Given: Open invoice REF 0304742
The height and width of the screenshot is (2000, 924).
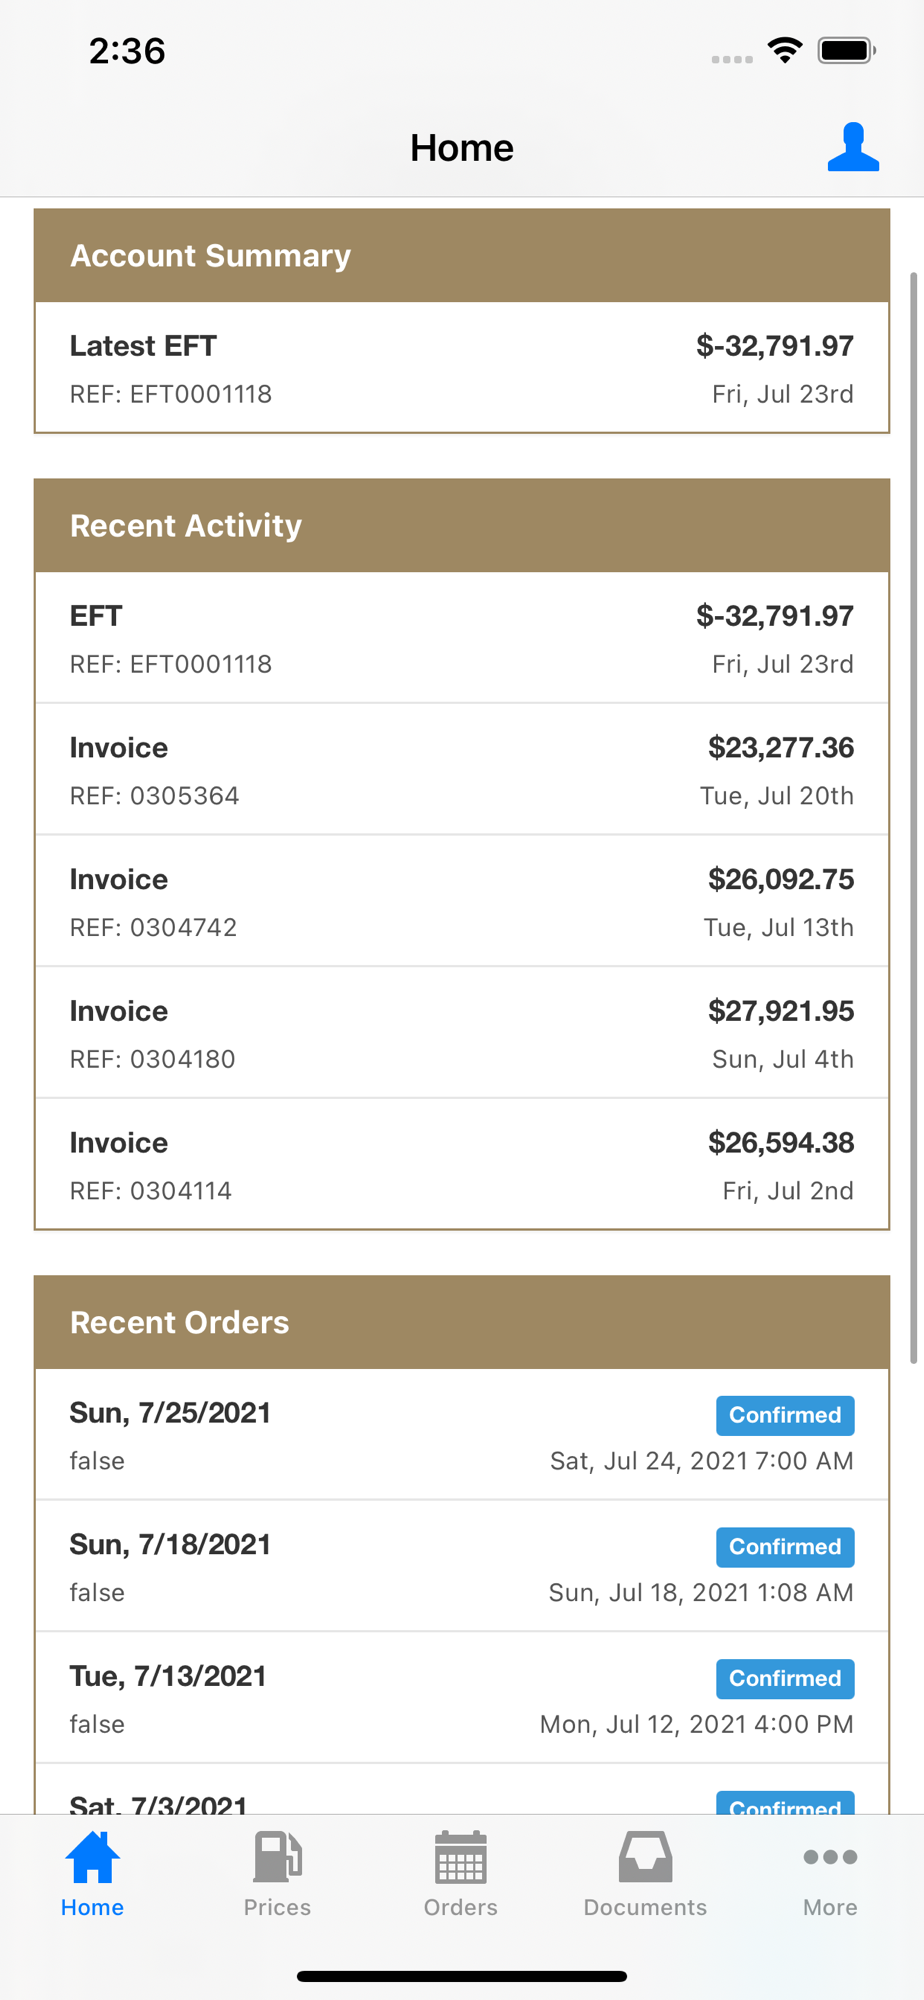Looking at the screenshot, I should (x=461, y=902).
